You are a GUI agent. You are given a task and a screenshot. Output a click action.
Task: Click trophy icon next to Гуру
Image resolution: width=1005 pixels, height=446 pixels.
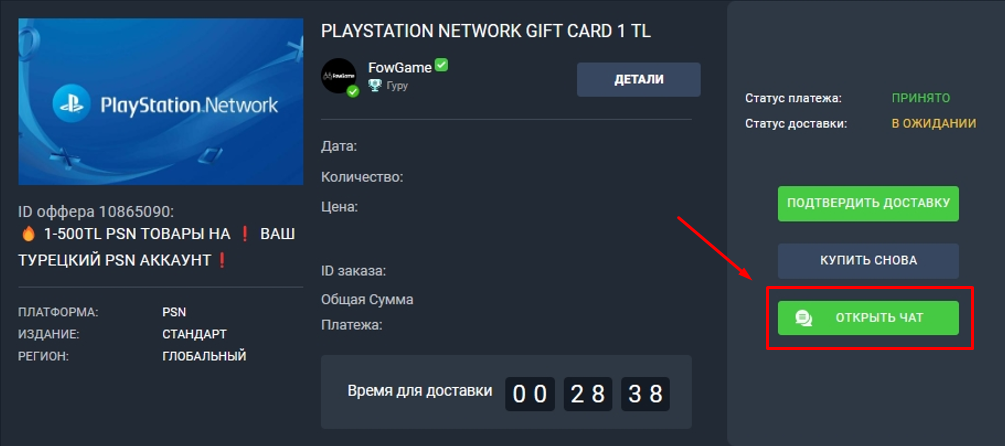click(x=375, y=85)
